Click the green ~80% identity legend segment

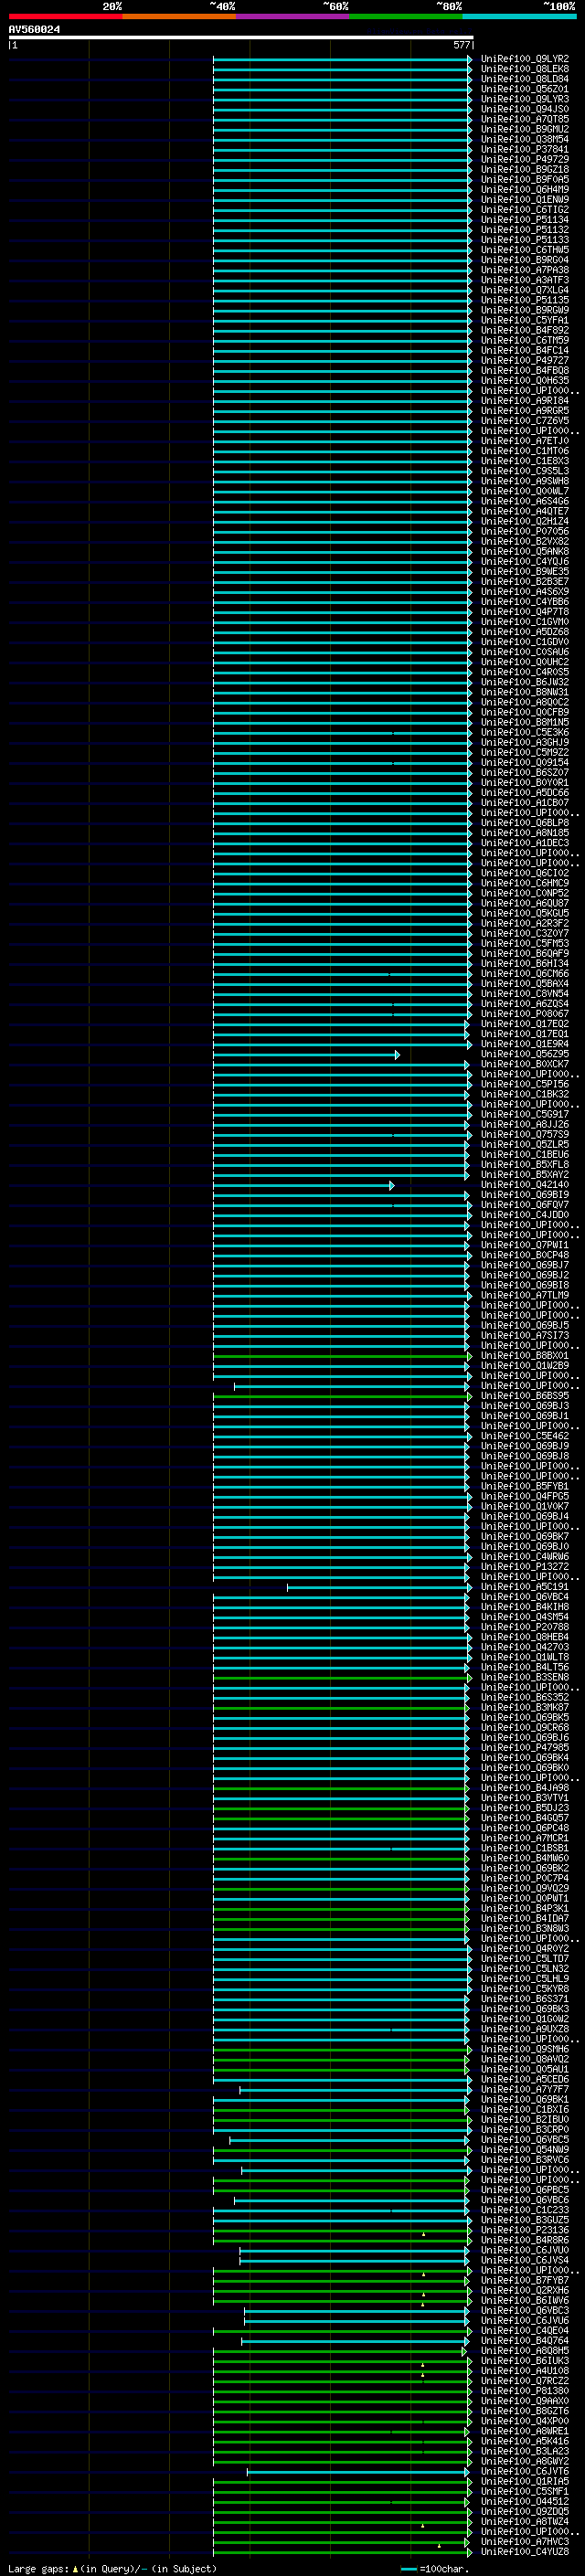(406, 16)
